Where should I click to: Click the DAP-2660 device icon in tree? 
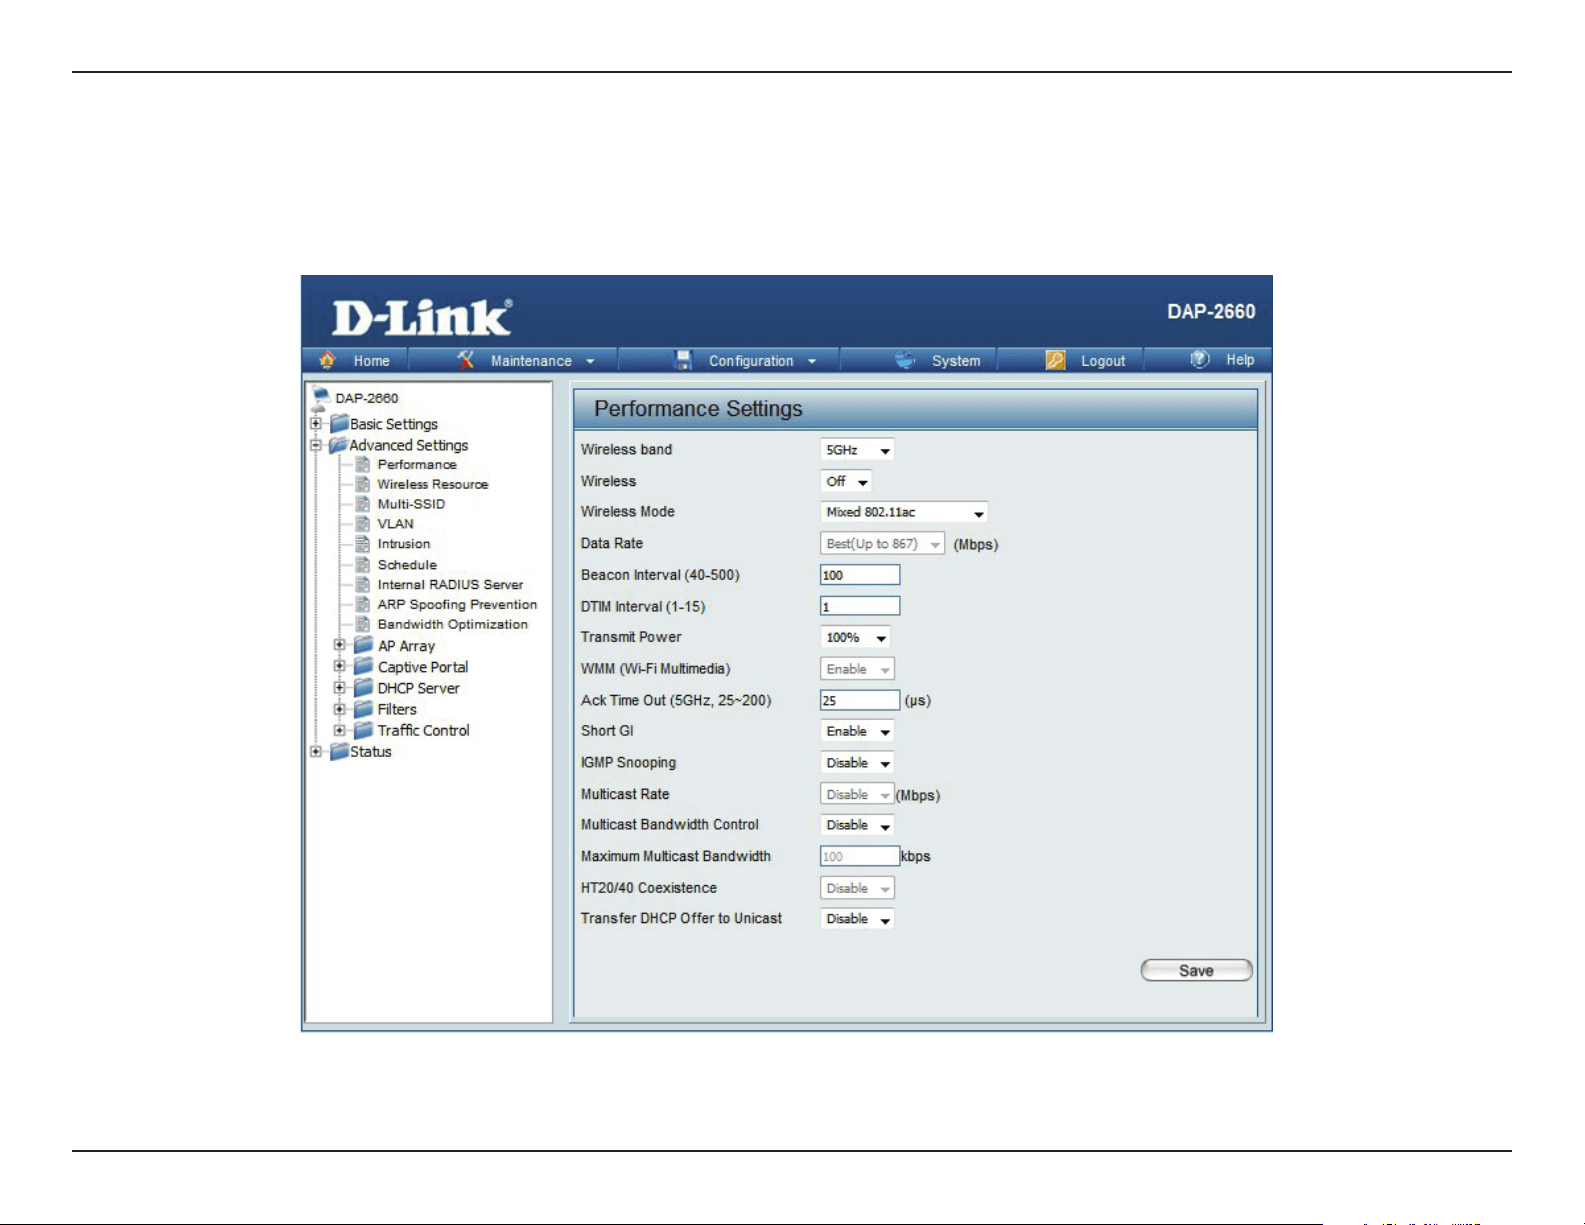coord(320,398)
